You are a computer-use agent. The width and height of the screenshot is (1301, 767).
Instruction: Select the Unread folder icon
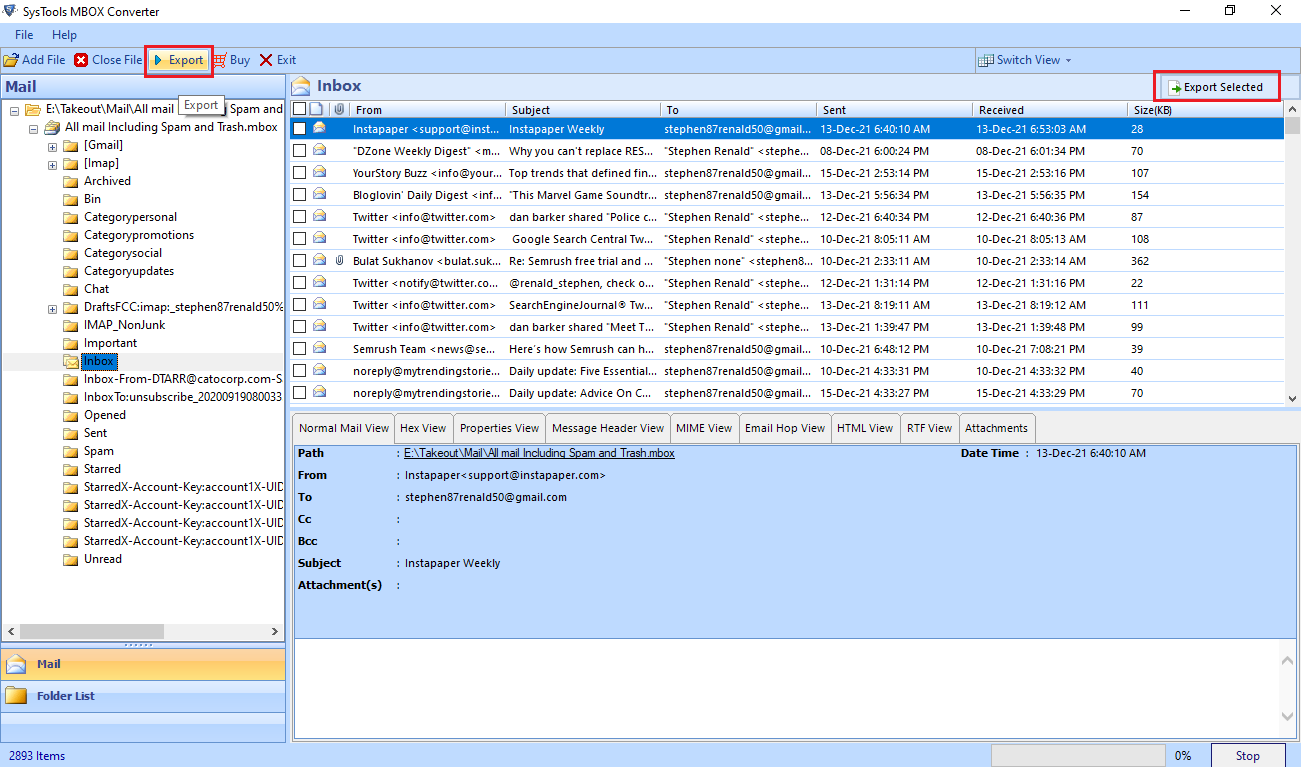tap(71, 560)
